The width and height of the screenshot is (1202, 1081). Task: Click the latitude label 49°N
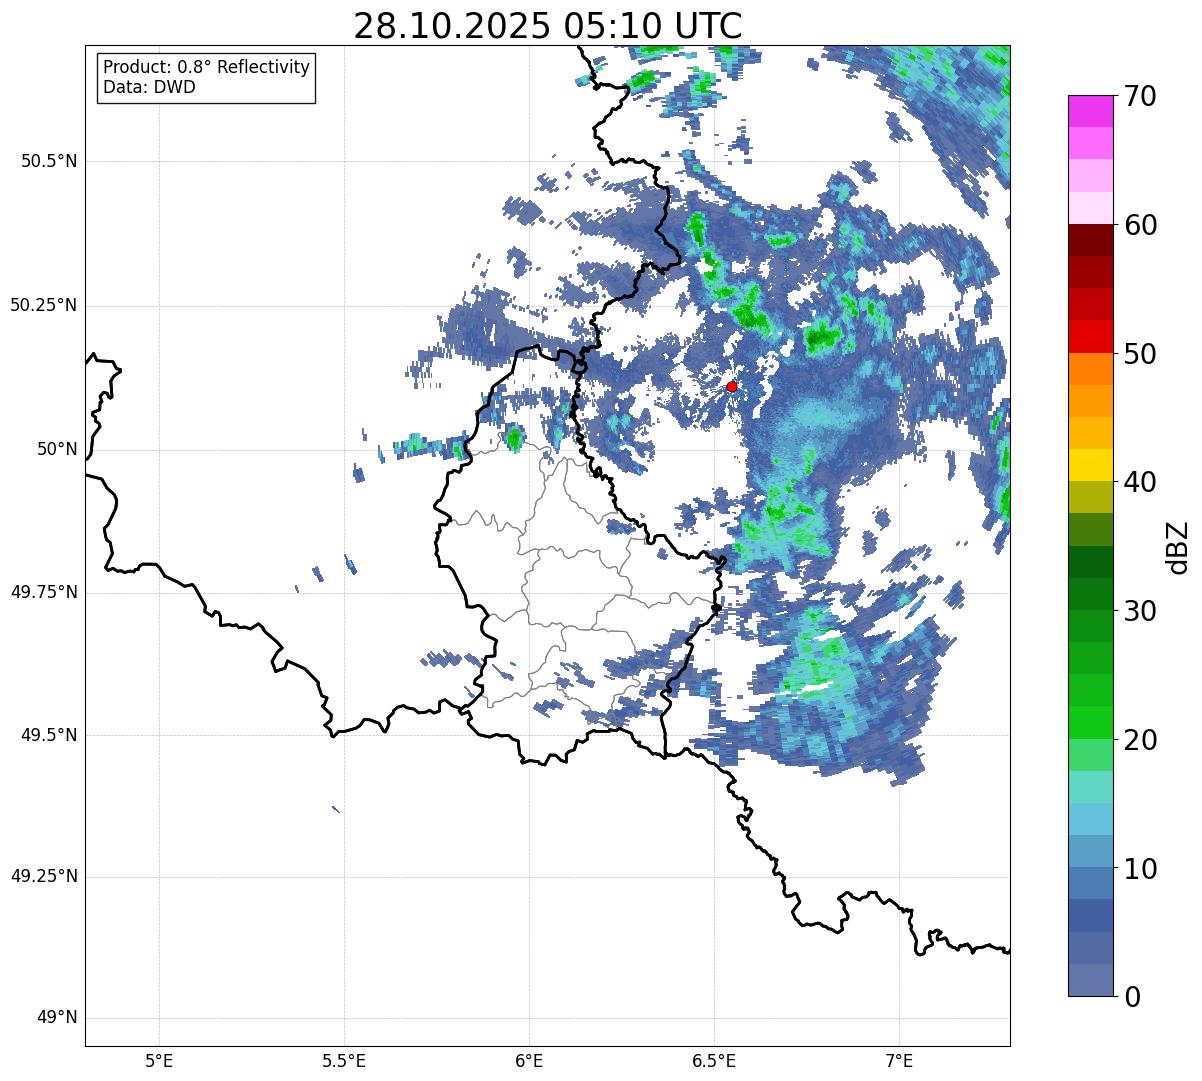click(57, 1018)
